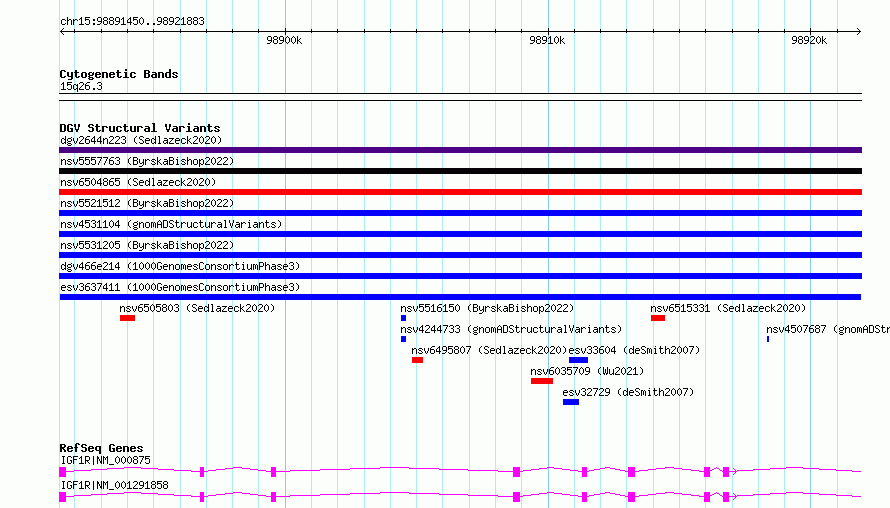Click IGF1R NM_001291858 exon at far left
The width and height of the screenshot is (890, 508).
click(x=62, y=497)
